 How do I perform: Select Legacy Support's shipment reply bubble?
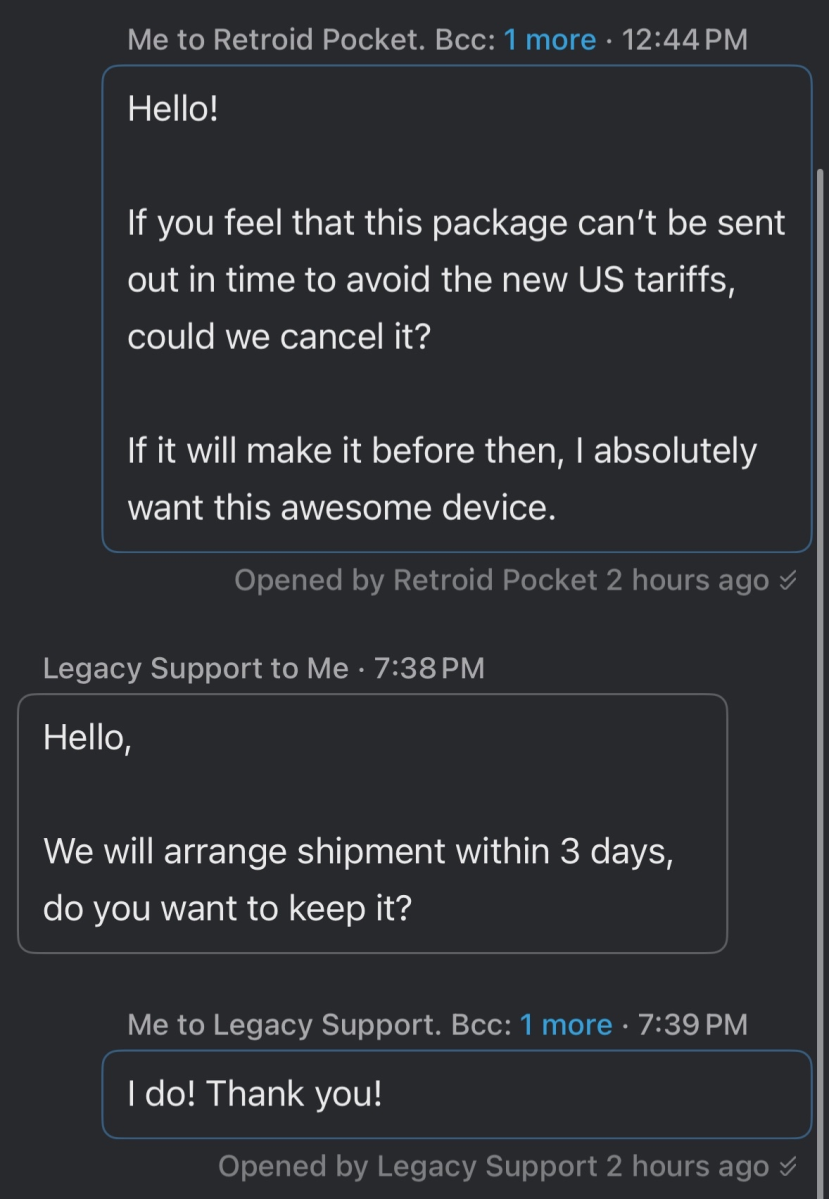tap(372, 823)
